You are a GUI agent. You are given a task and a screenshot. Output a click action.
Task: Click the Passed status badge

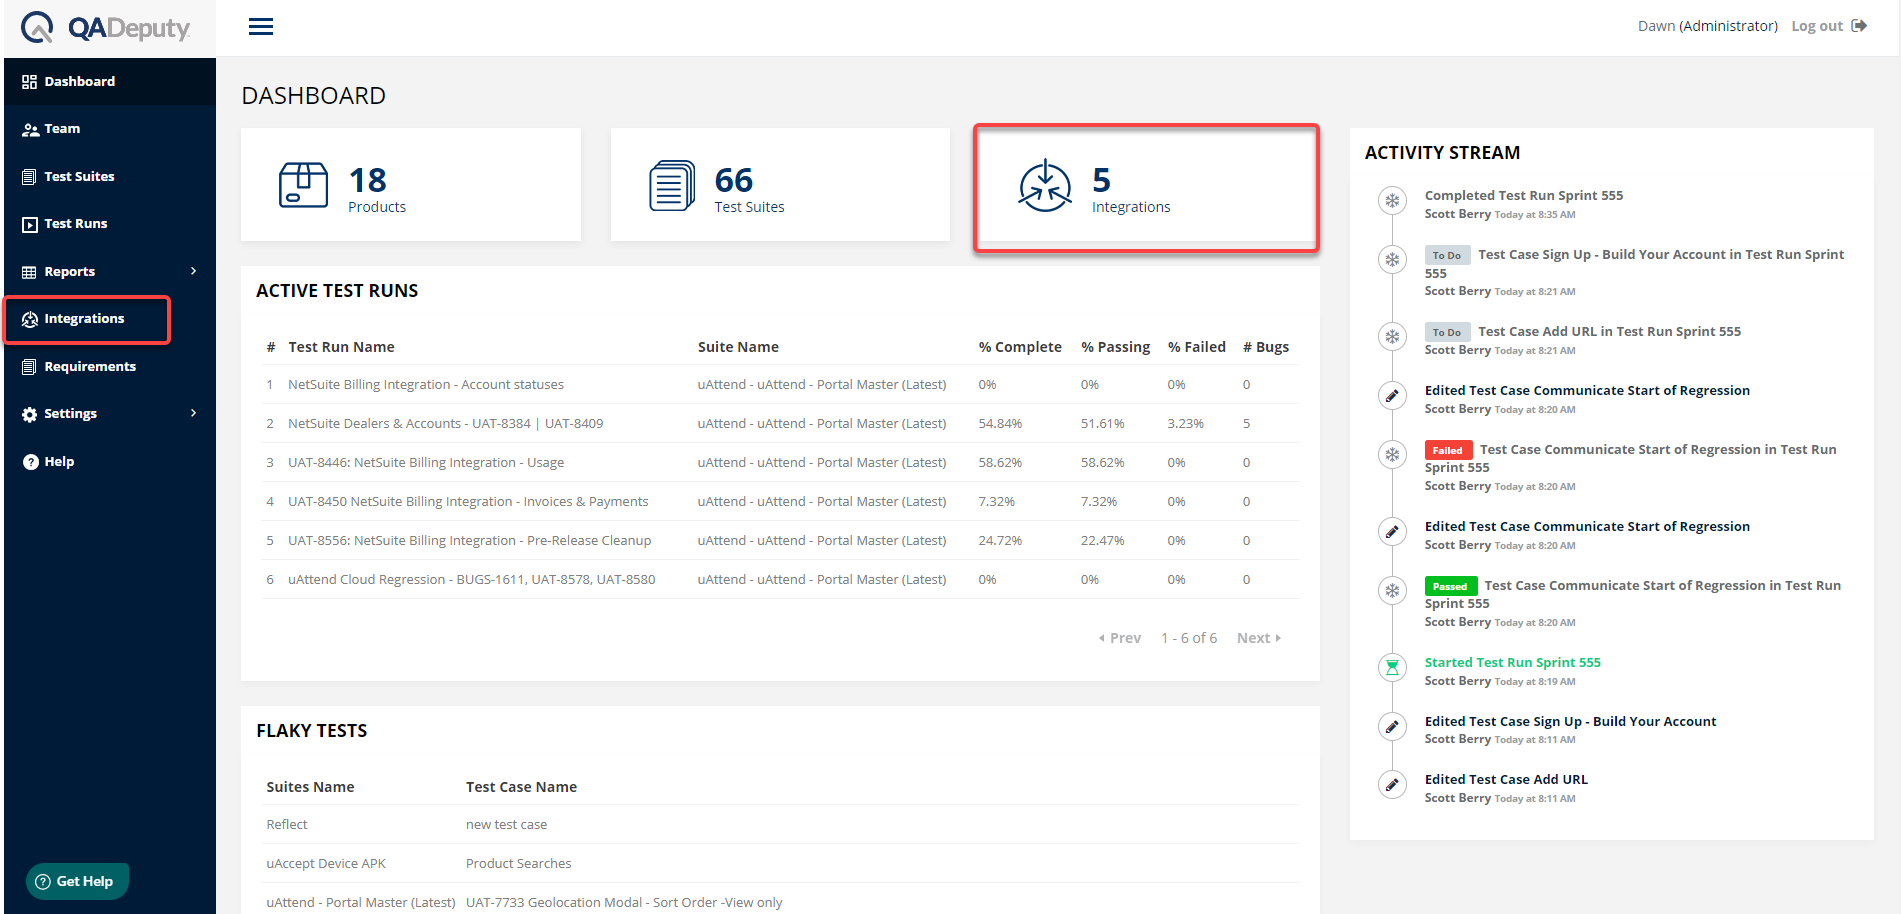[1450, 587]
